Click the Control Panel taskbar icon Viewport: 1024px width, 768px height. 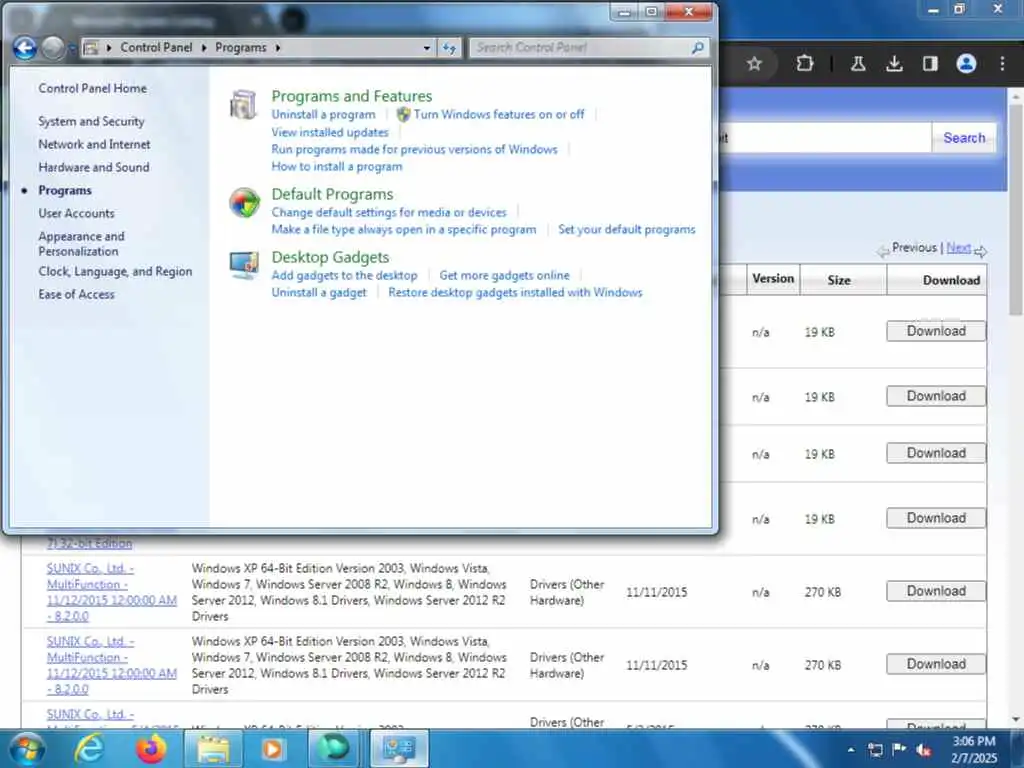click(x=399, y=749)
